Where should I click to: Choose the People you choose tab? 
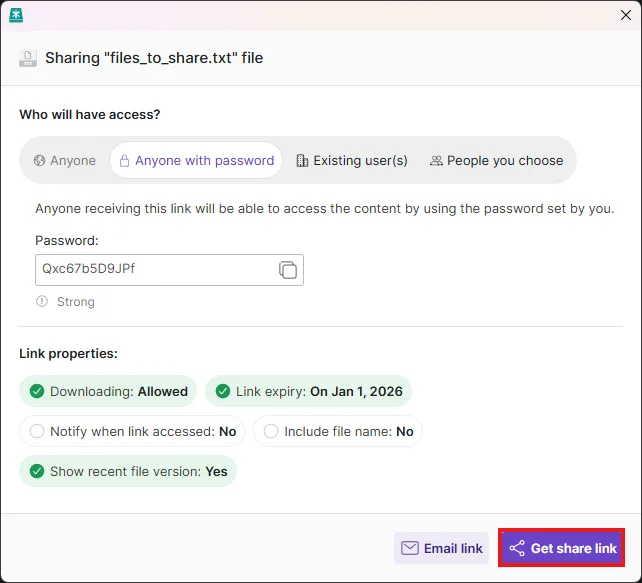coord(496,161)
